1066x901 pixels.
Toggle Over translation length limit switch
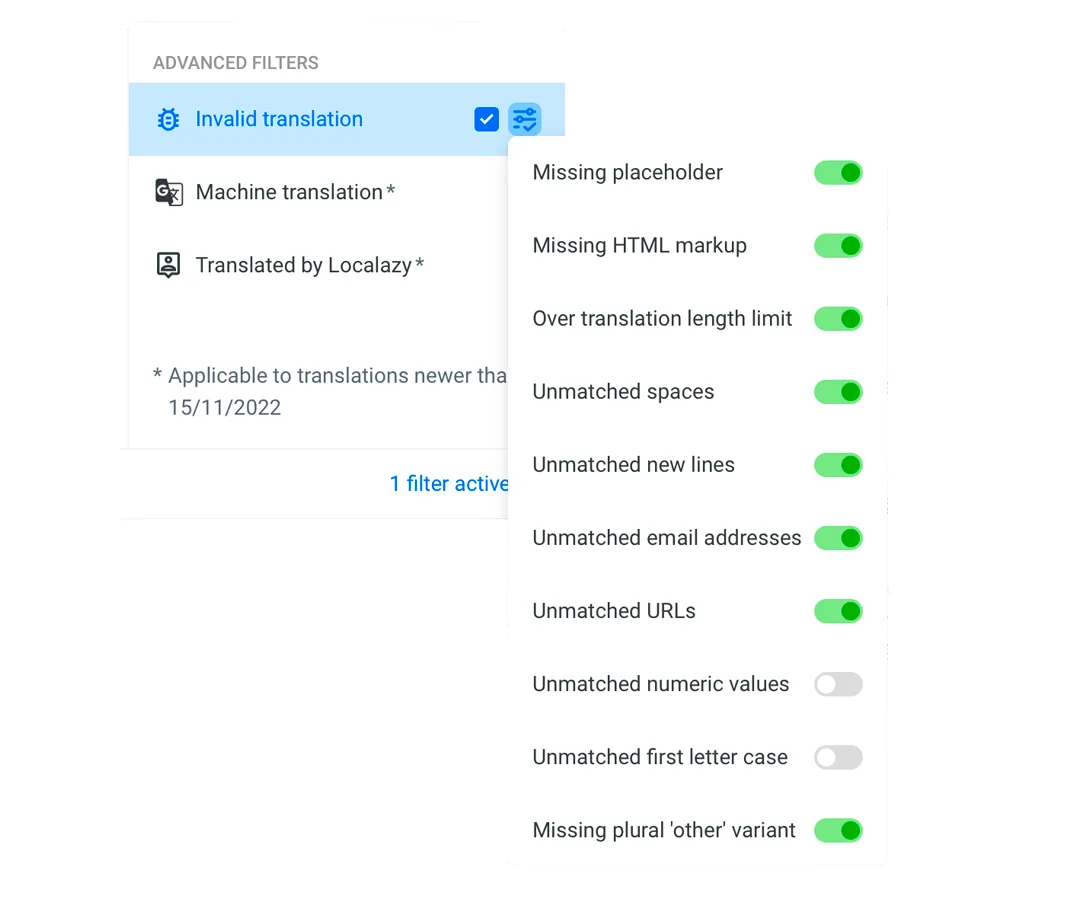pyautogui.click(x=838, y=319)
